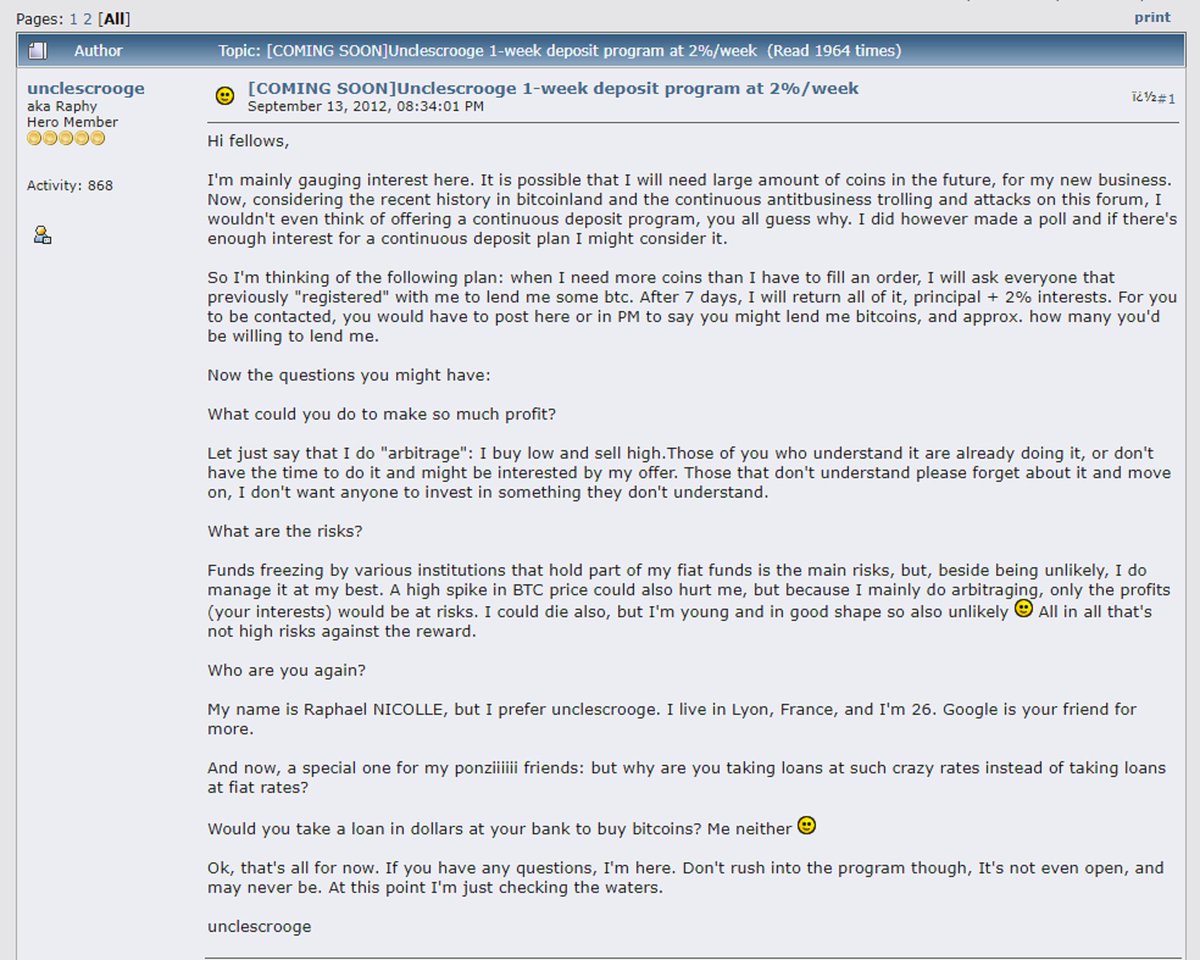Viewport: 1200px width, 960px height.
Task: Click the topic page icon in header bar
Action: 38,50
